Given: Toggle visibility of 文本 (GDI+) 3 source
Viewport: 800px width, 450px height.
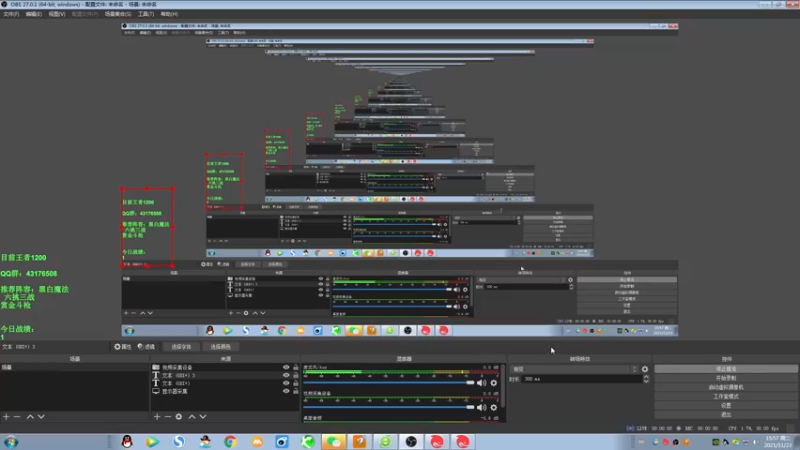Looking at the screenshot, I should click(286, 375).
